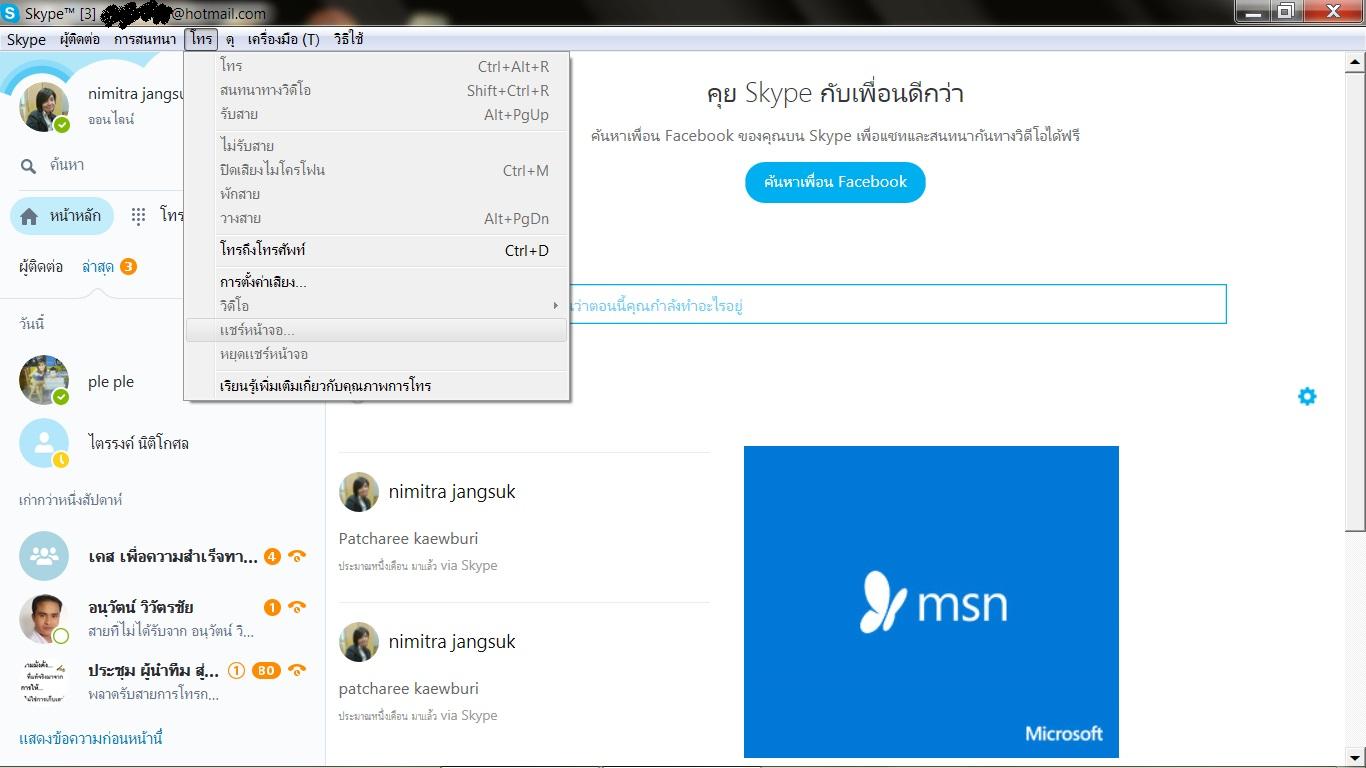Click offline status ring on อนุวัตน์ avatar
The height and width of the screenshot is (768, 1366).
[61, 635]
